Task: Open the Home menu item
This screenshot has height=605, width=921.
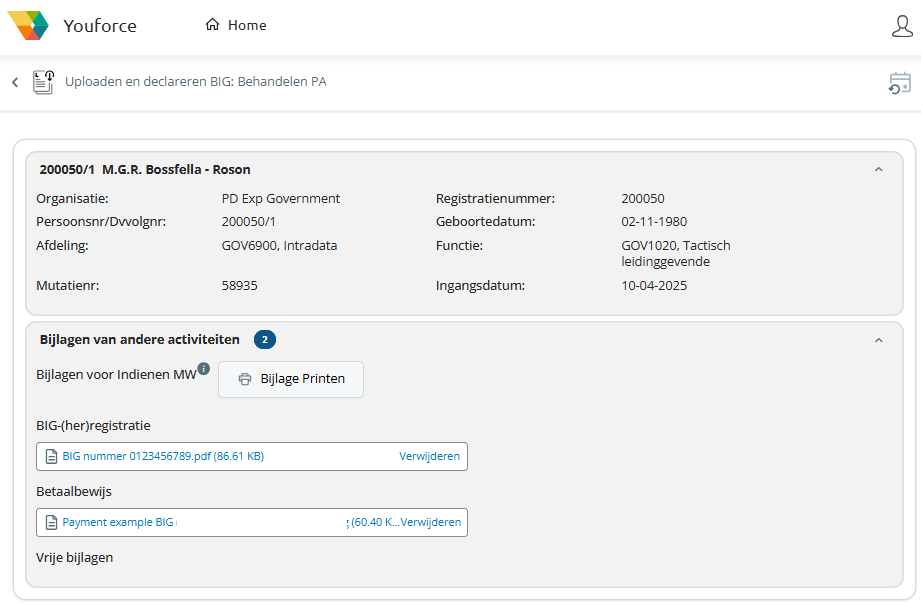Action: tap(246, 25)
